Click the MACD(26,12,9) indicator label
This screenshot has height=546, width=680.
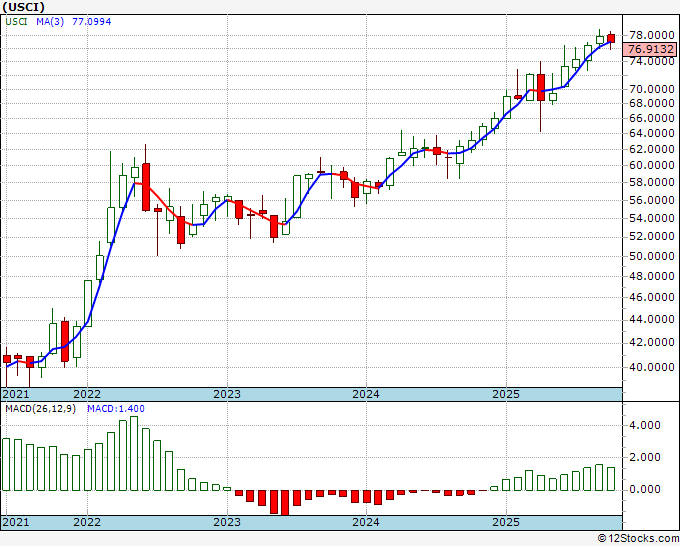point(40,409)
